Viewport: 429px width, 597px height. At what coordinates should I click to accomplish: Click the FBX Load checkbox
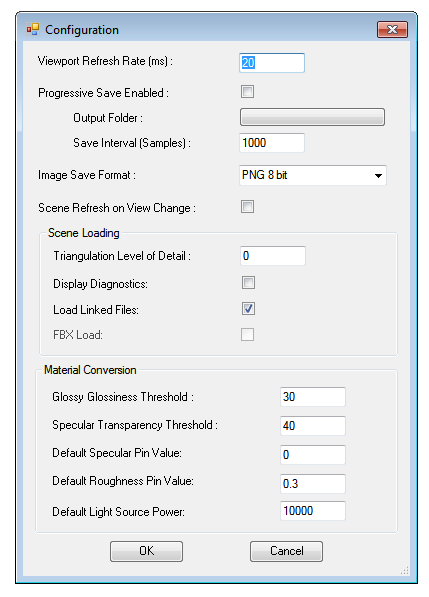point(247,335)
